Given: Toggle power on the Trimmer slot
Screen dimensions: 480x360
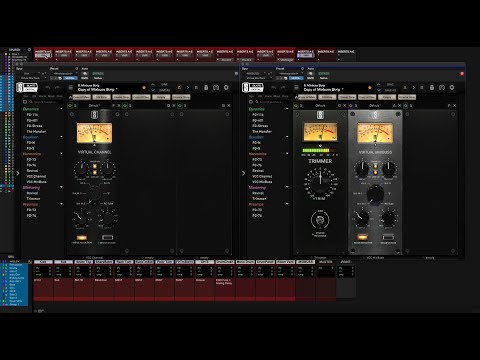Looking at the screenshot, I should 296,105.
